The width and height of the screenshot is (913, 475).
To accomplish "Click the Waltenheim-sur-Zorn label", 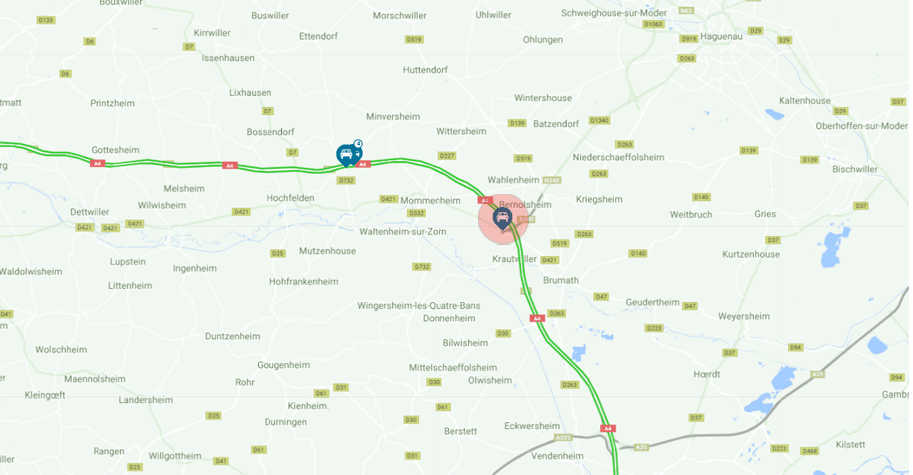I will pyautogui.click(x=403, y=232).
